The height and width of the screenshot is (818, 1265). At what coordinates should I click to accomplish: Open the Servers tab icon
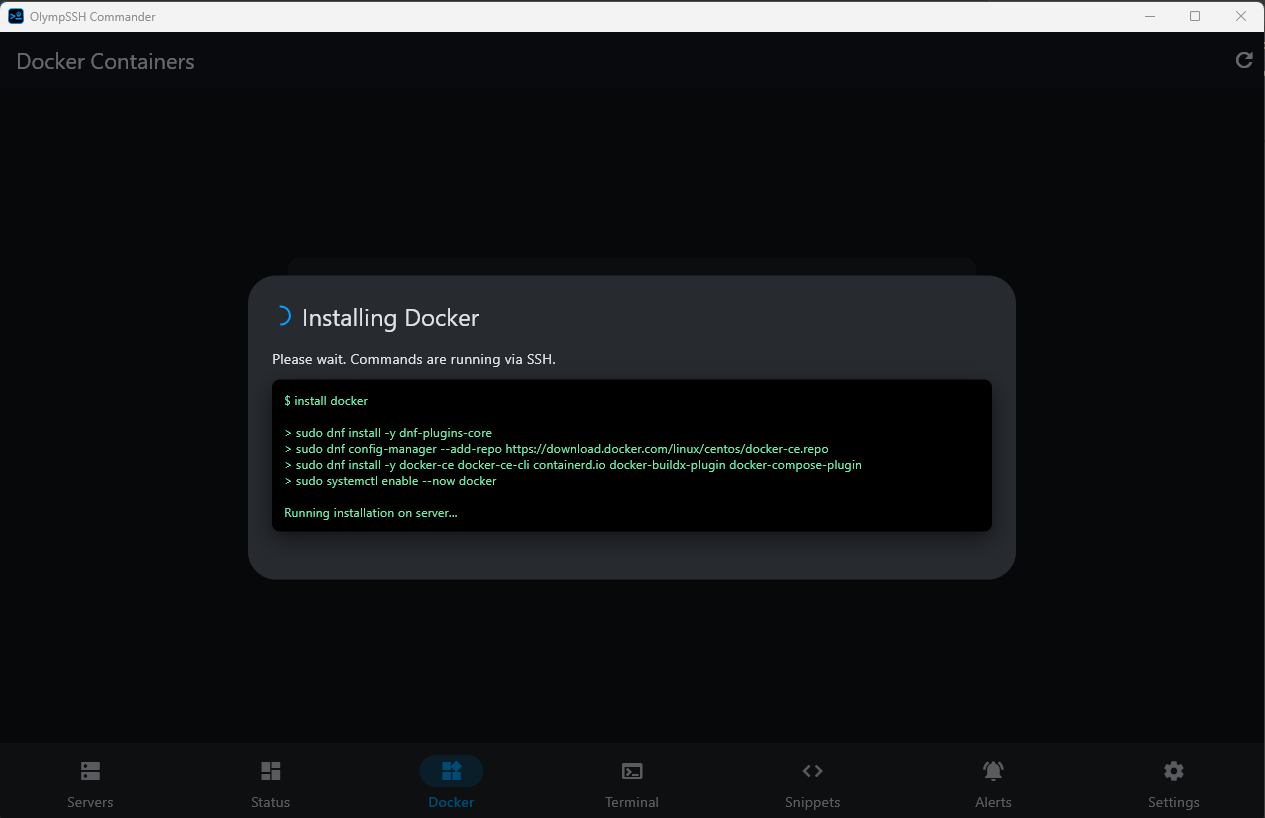pyautogui.click(x=90, y=771)
